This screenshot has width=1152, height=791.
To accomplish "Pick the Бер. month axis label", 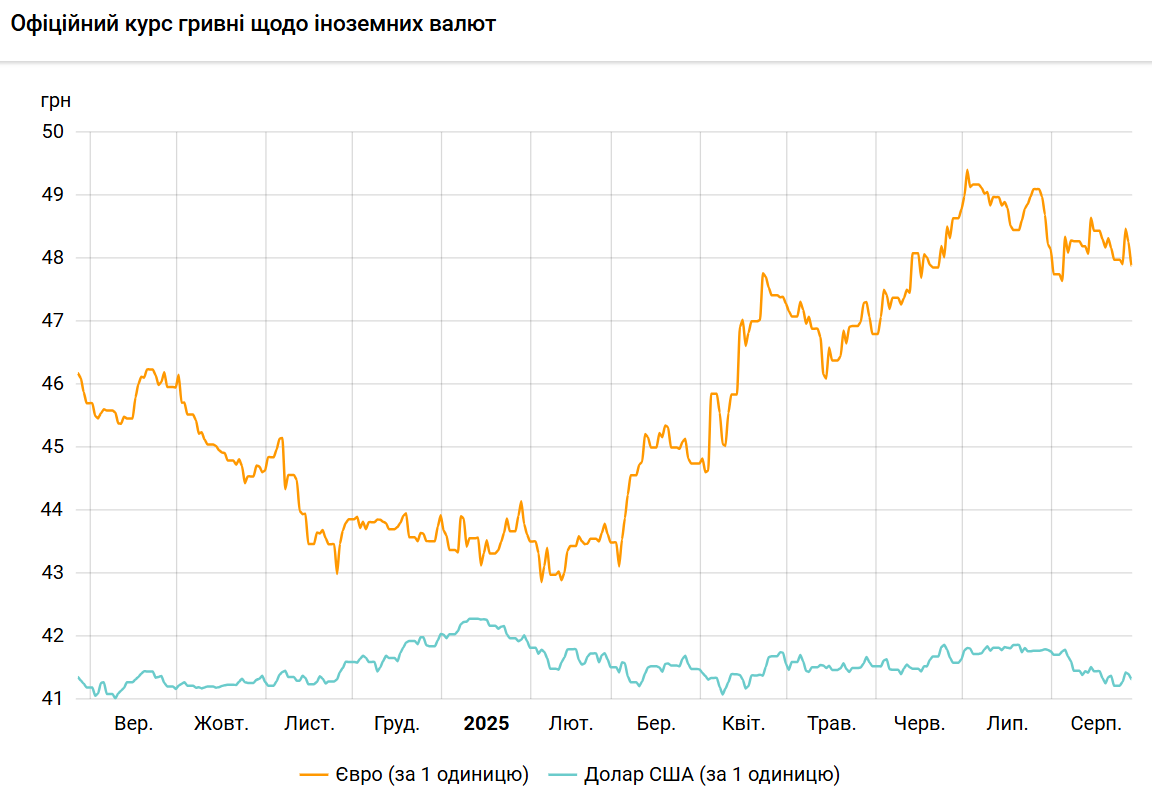I will tap(656, 724).
